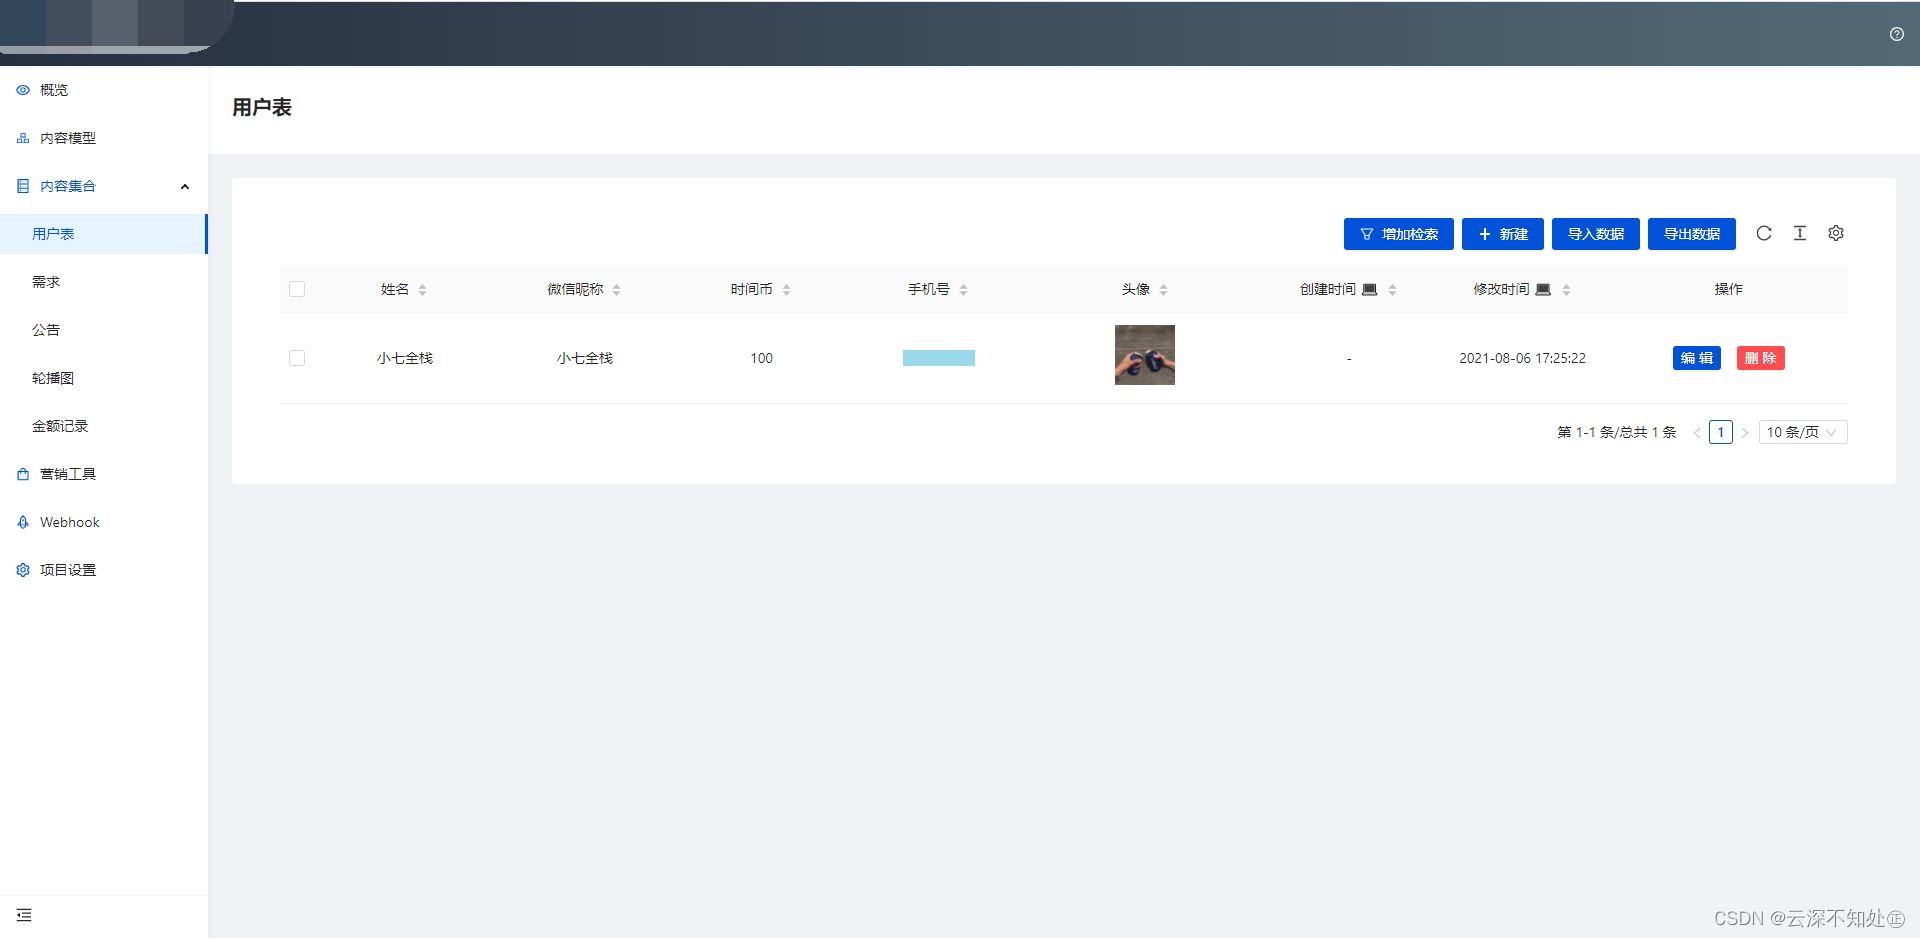Open the 轮播图 collection
The height and width of the screenshot is (938, 1920).
pos(53,377)
